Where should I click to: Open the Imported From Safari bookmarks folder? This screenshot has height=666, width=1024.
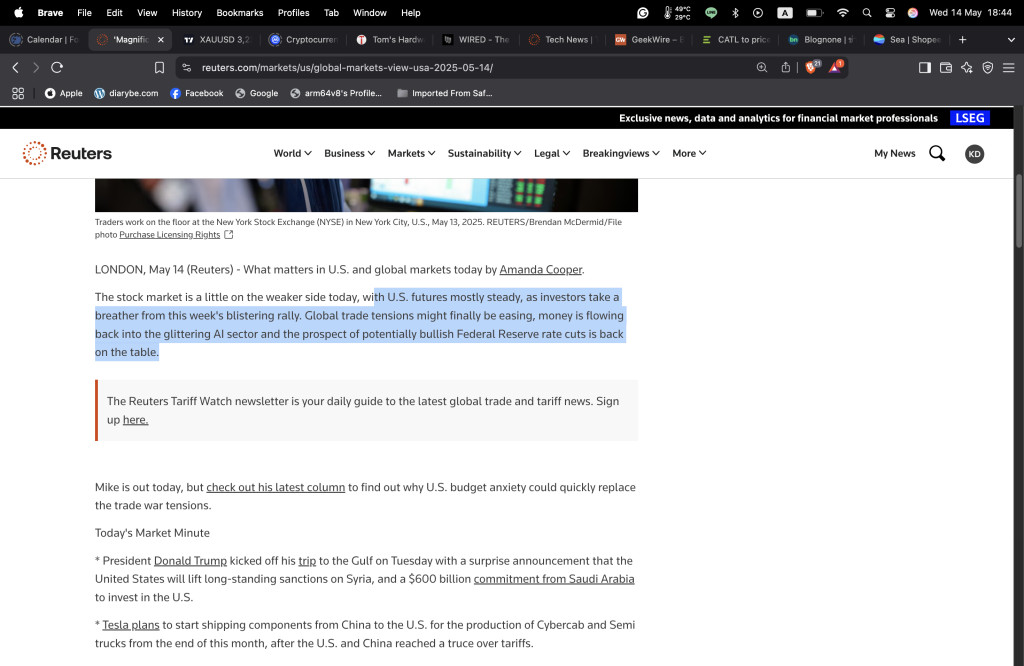[444, 93]
